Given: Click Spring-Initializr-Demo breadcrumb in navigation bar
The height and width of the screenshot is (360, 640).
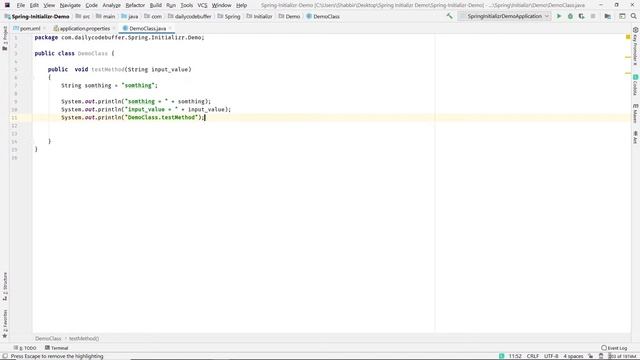Looking at the screenshot, I should coord(37,17).
